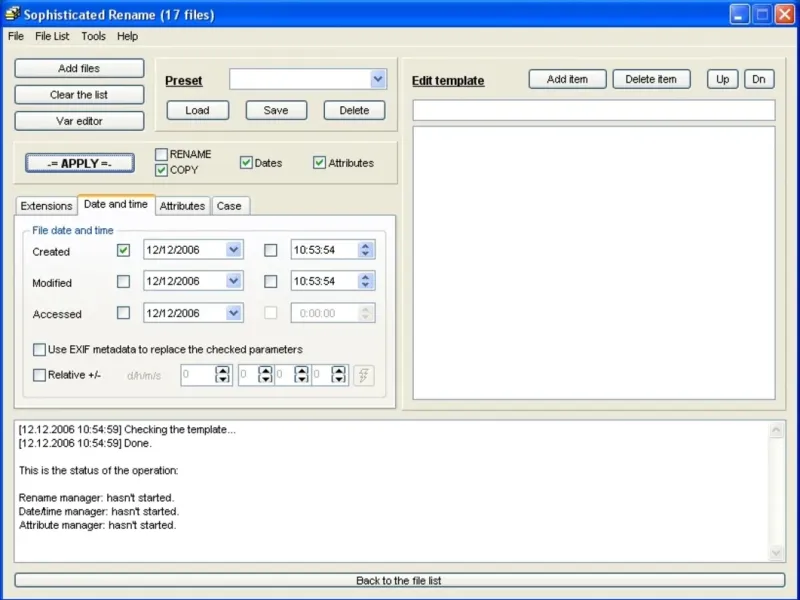Toggle the Use EXIF metadata checkbox
The width and height of the screenshot is (800, 600).
tap(40, 350)
